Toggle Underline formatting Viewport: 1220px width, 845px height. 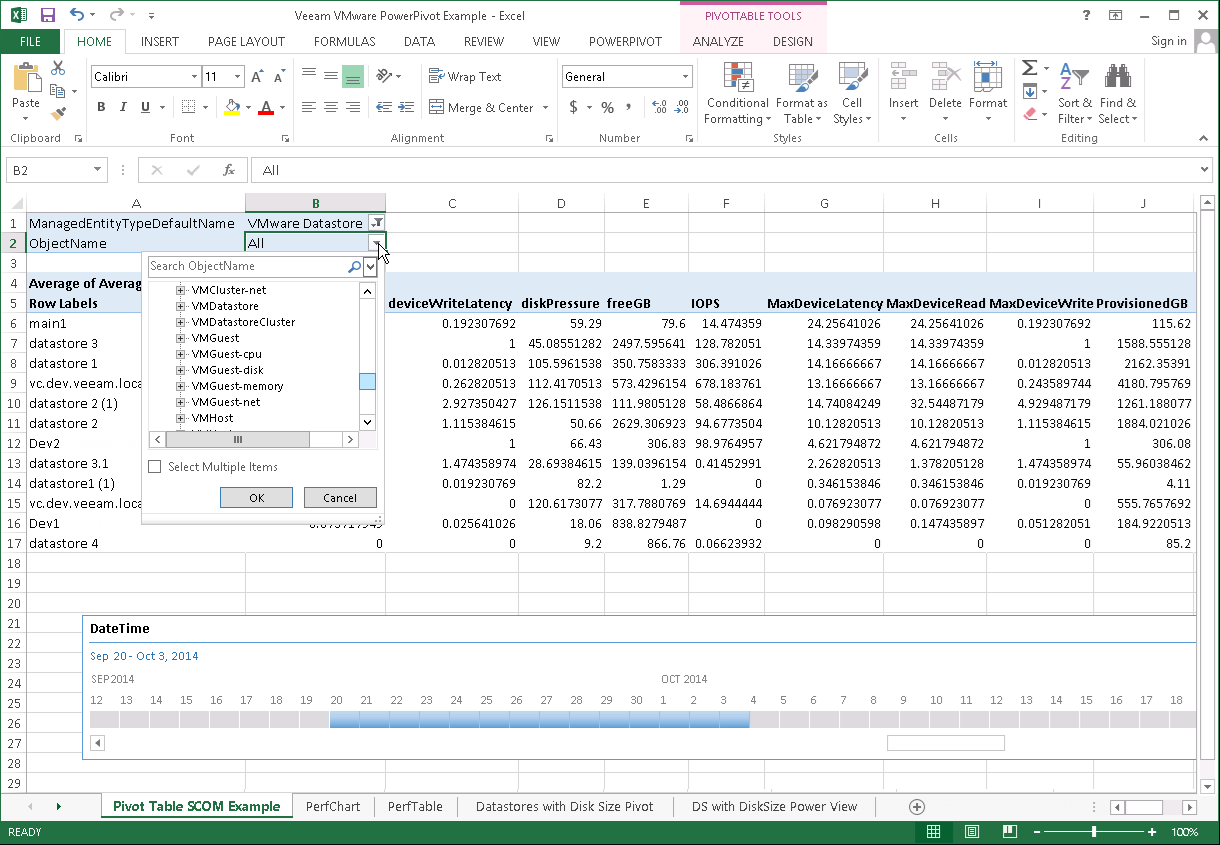(x=146, y=108)
